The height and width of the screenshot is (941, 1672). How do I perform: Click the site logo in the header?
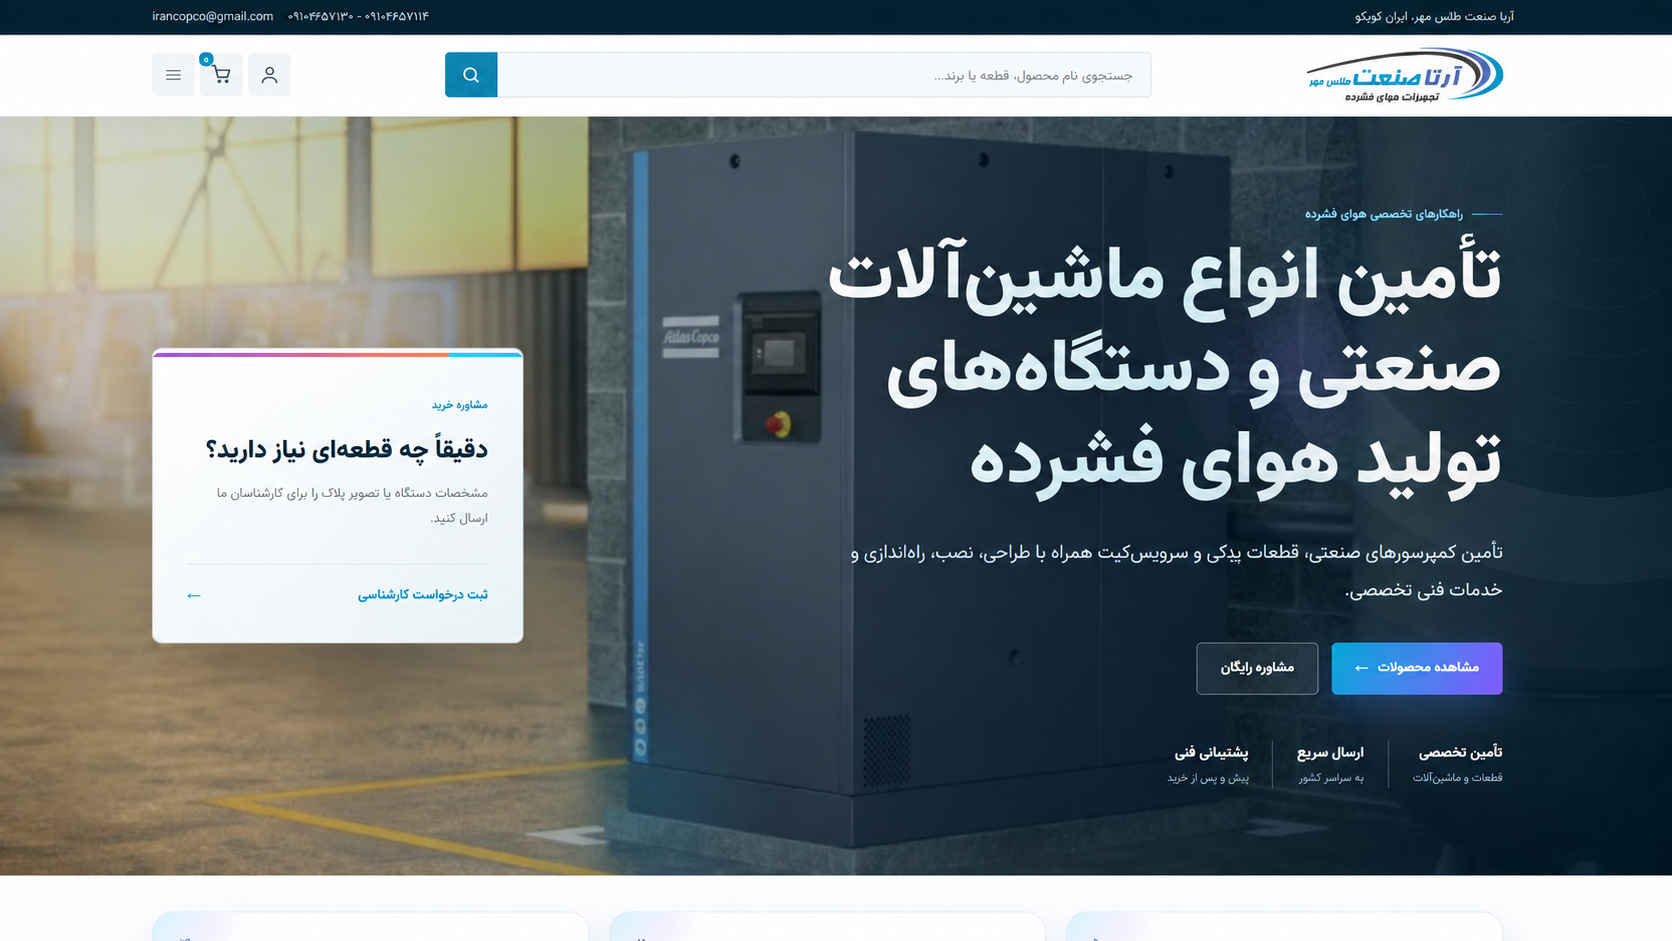[1404, 75]
